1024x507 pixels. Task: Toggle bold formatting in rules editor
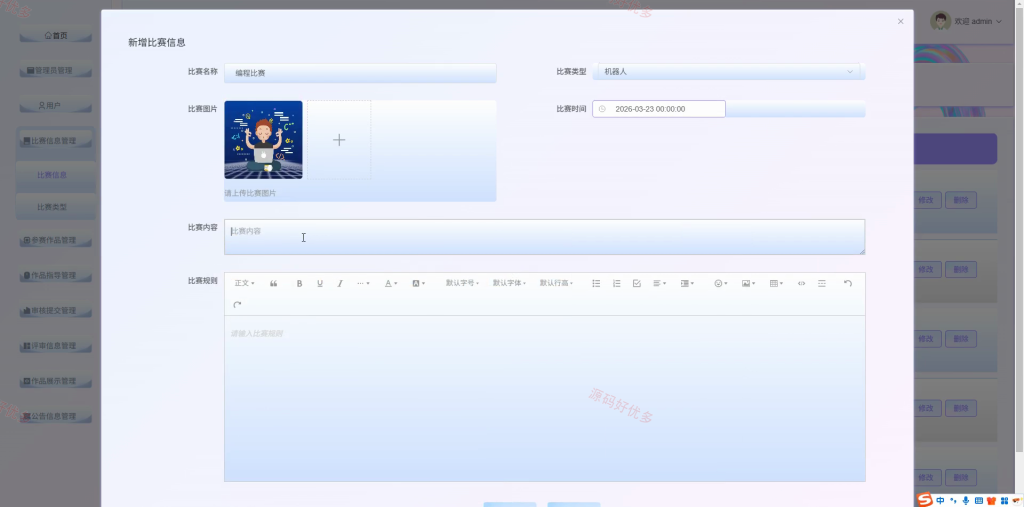click(x=300, y=284)
